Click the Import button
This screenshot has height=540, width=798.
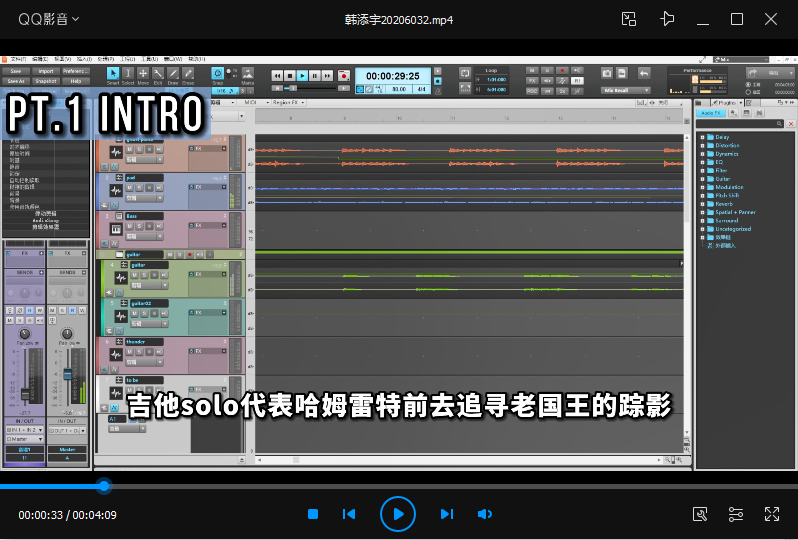click(46, 72)
